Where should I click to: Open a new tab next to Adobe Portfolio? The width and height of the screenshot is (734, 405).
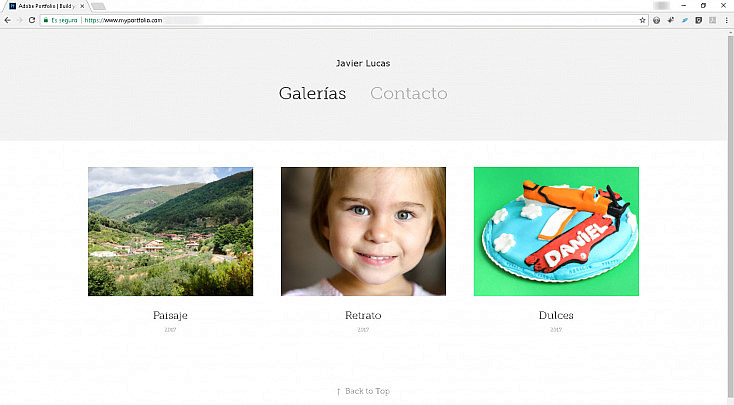click(x=98, y=6)
